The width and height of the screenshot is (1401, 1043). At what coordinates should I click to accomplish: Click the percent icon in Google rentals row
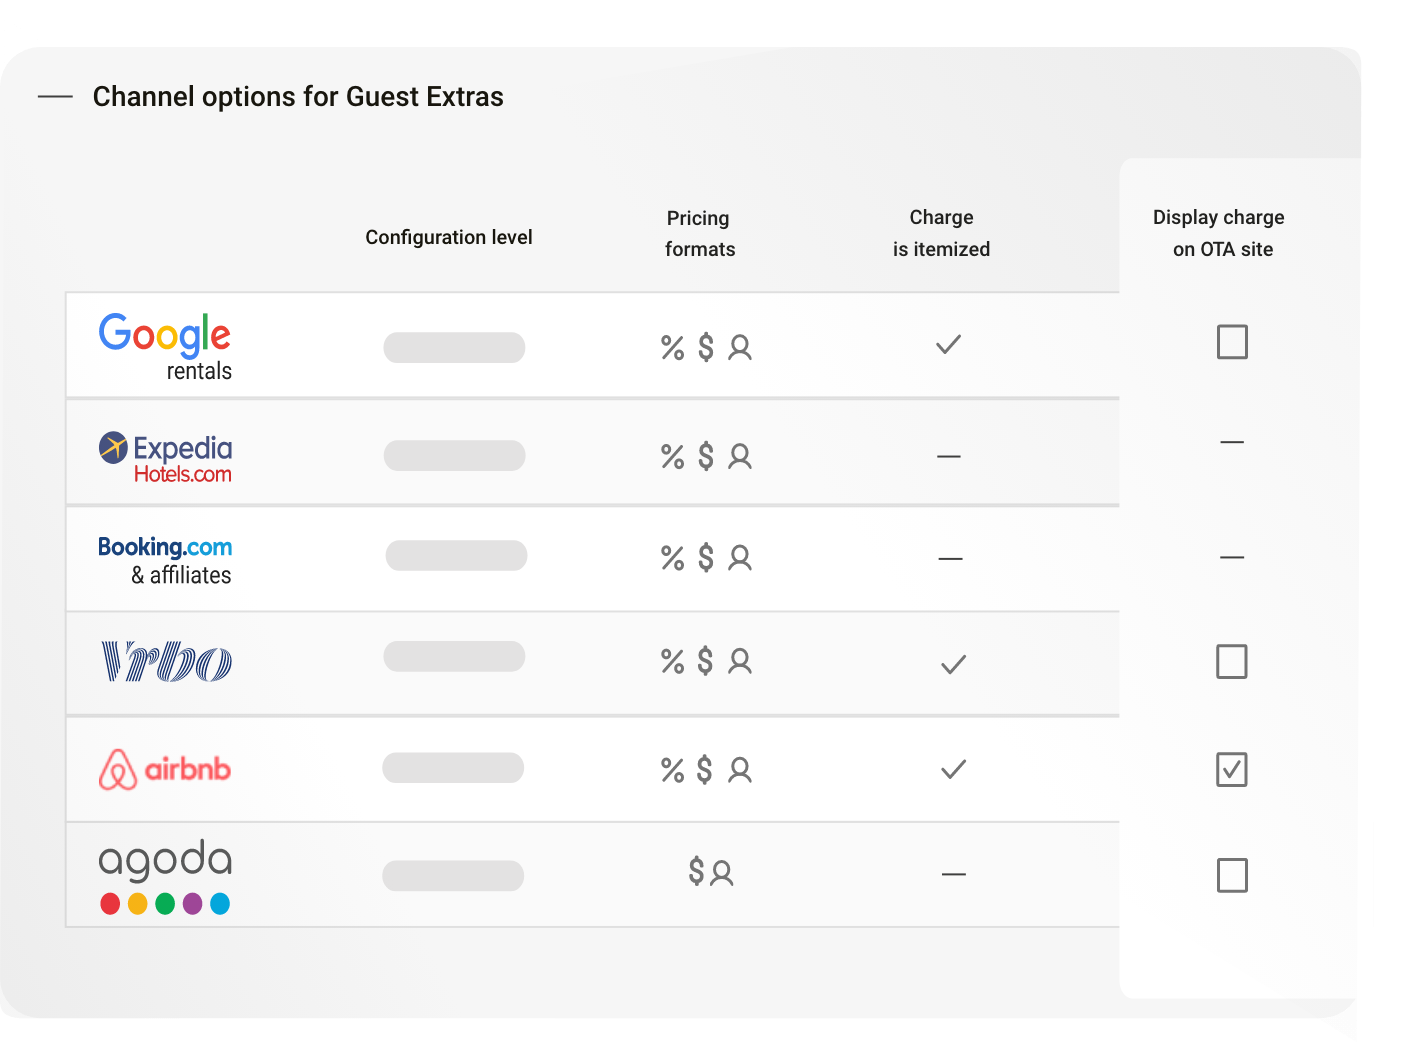click(x=673, y=348)
